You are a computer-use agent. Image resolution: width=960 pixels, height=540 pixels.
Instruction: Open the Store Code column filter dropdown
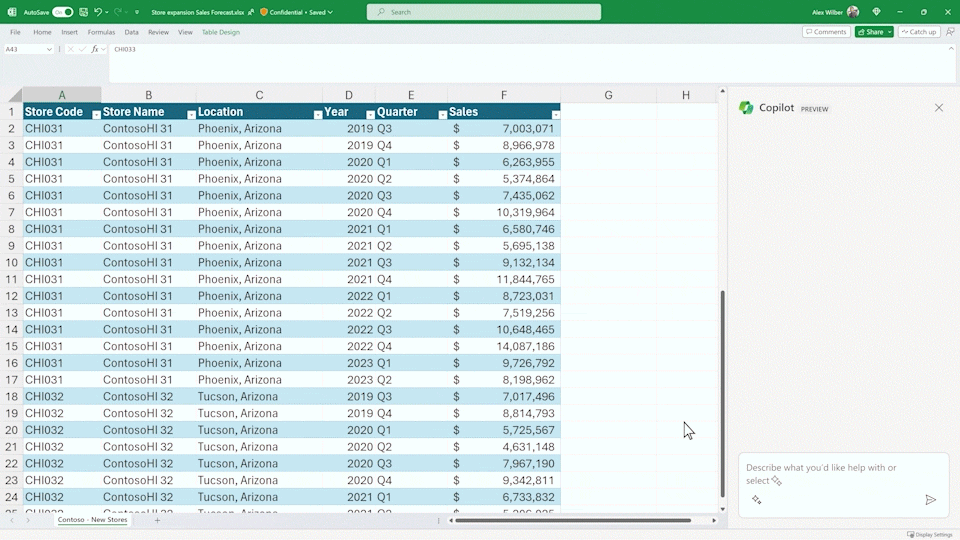coord(96,115)
